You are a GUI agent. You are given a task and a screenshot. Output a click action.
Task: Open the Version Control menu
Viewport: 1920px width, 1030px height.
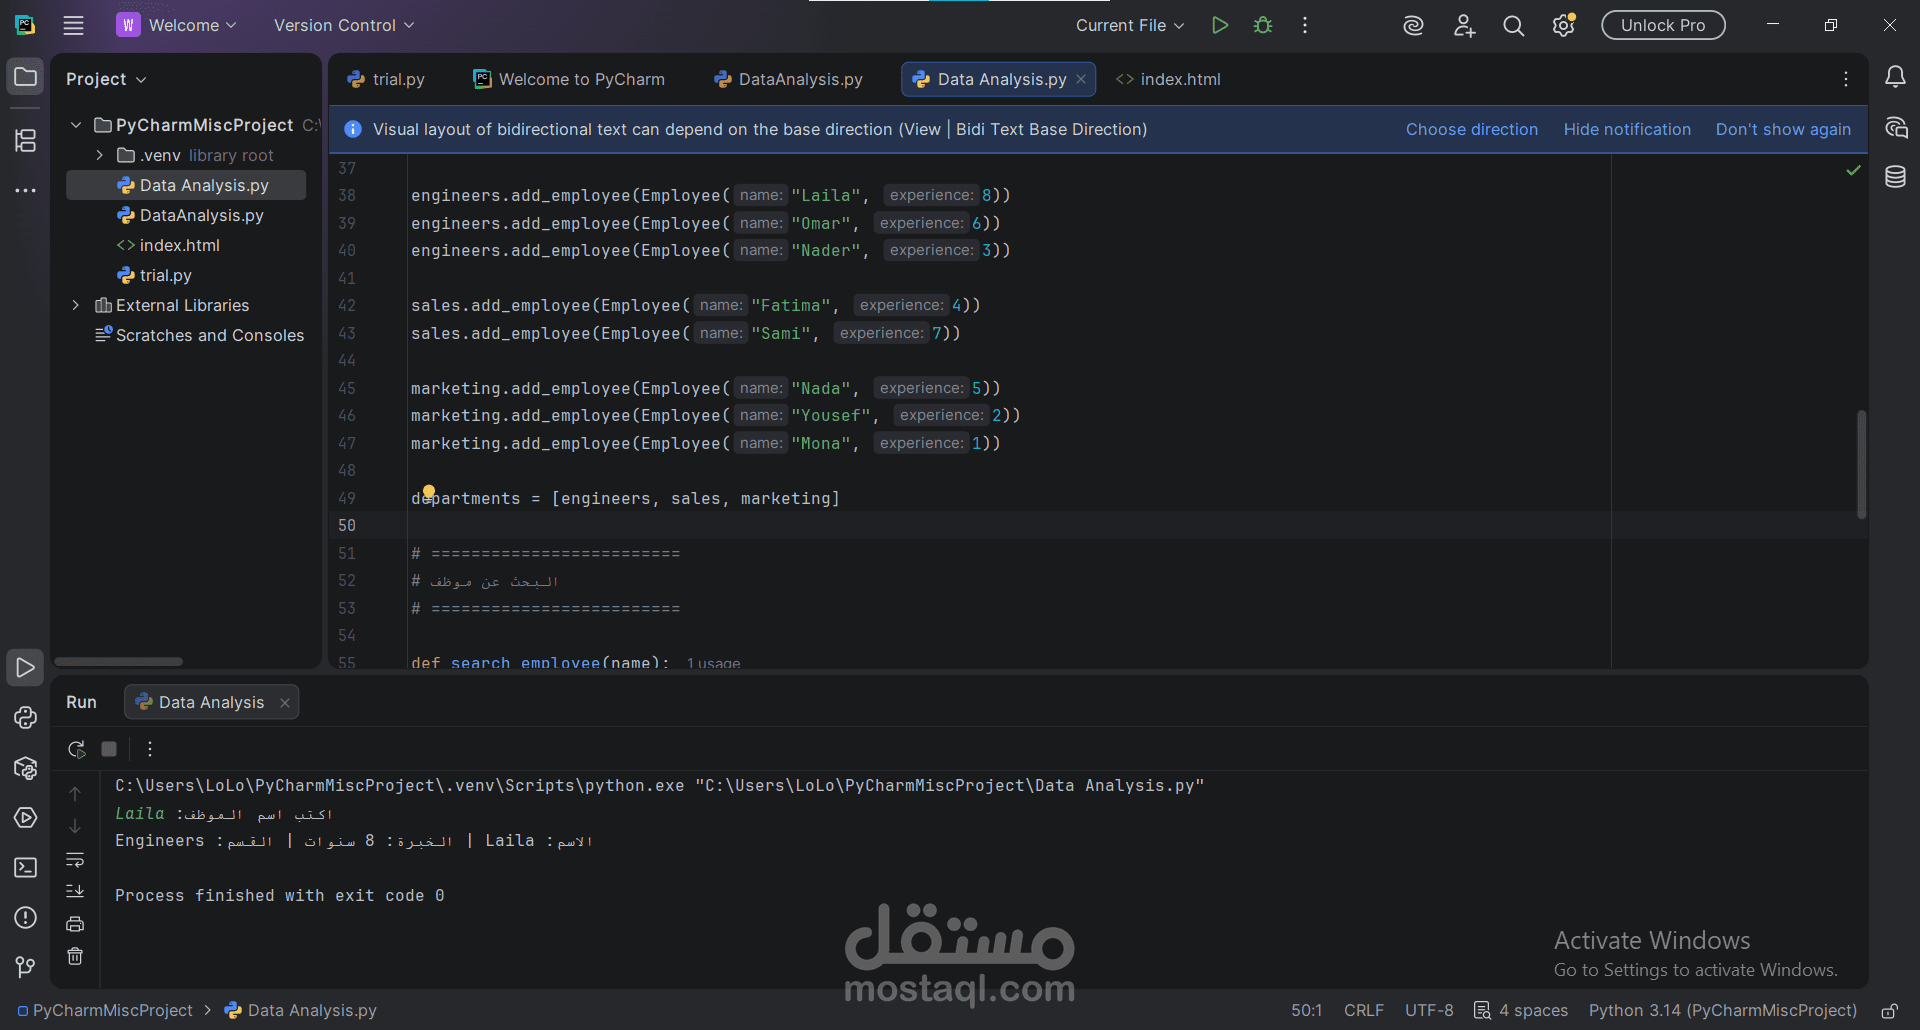(x=344, y=25)
